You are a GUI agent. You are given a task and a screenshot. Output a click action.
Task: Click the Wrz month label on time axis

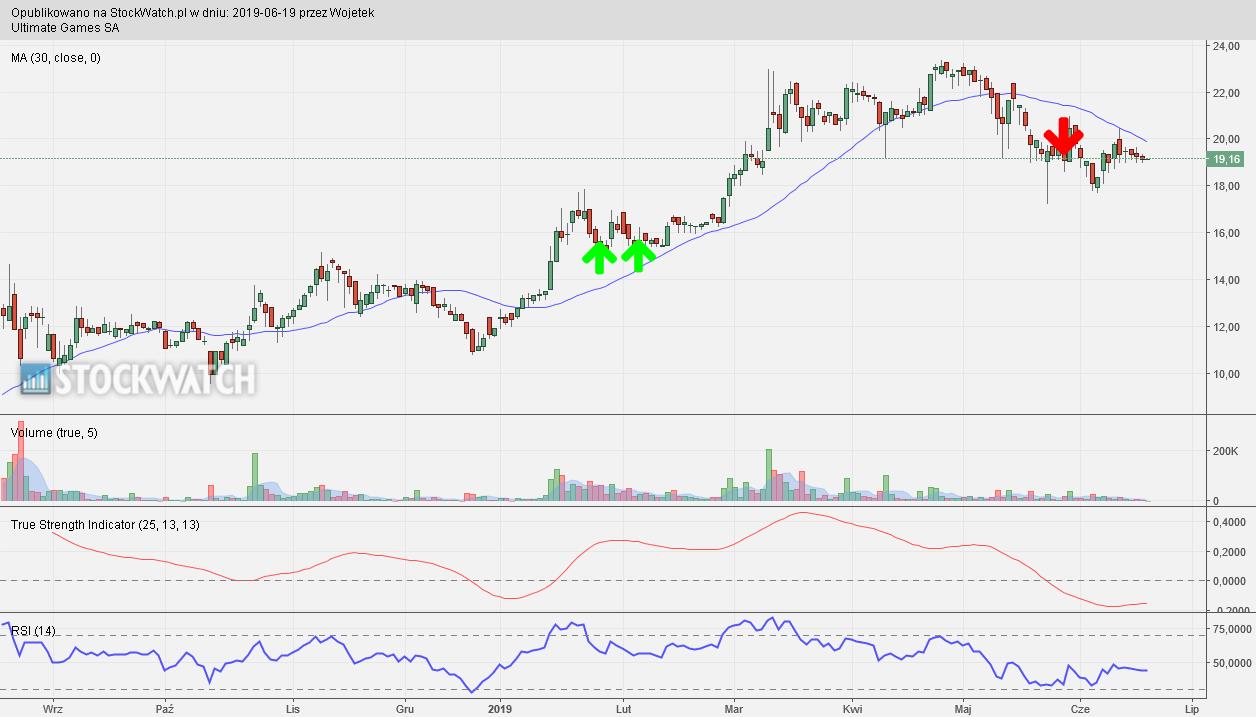click(53, 708)
